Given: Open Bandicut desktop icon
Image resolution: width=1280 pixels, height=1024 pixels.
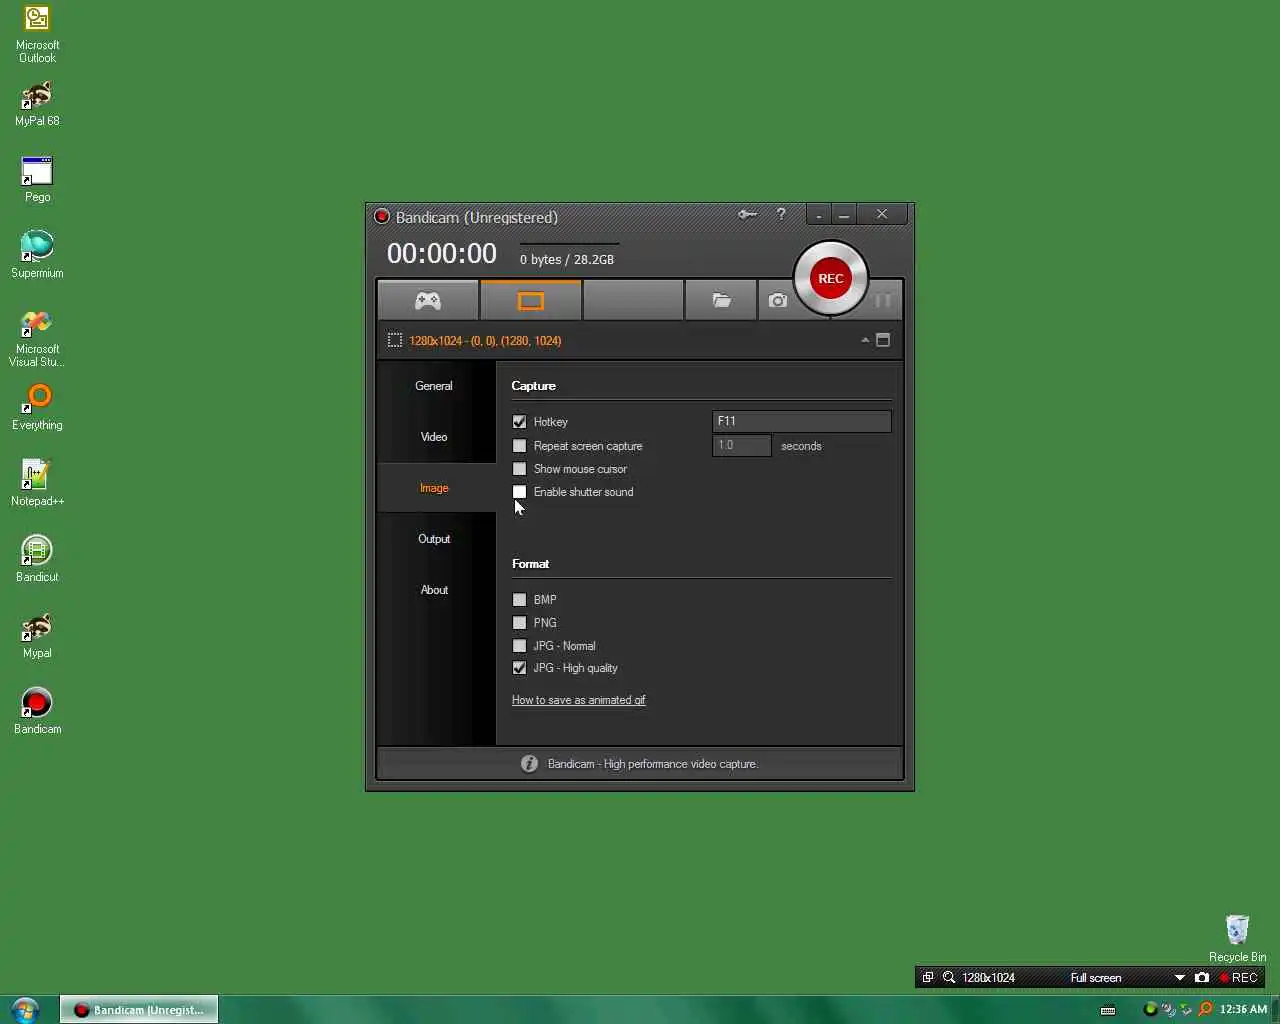Looking at the screenshot, I should pyautogui.click(x=37, y=559).
